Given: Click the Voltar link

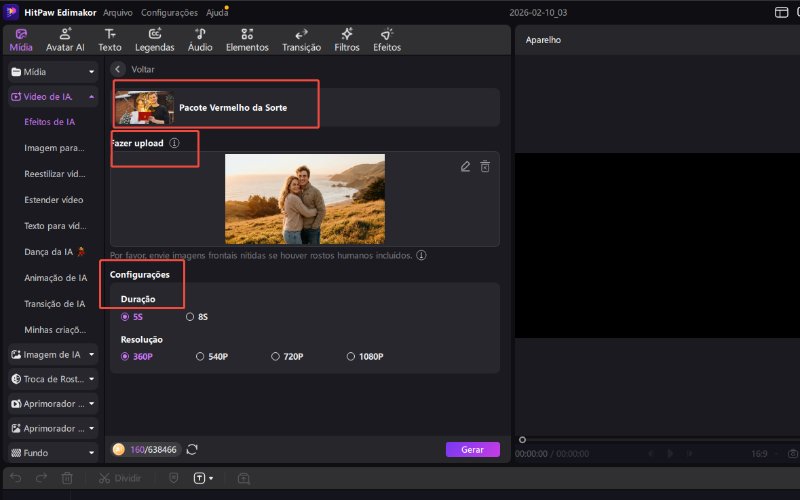Looking at the screenshot, I should (x=143, y=69).
